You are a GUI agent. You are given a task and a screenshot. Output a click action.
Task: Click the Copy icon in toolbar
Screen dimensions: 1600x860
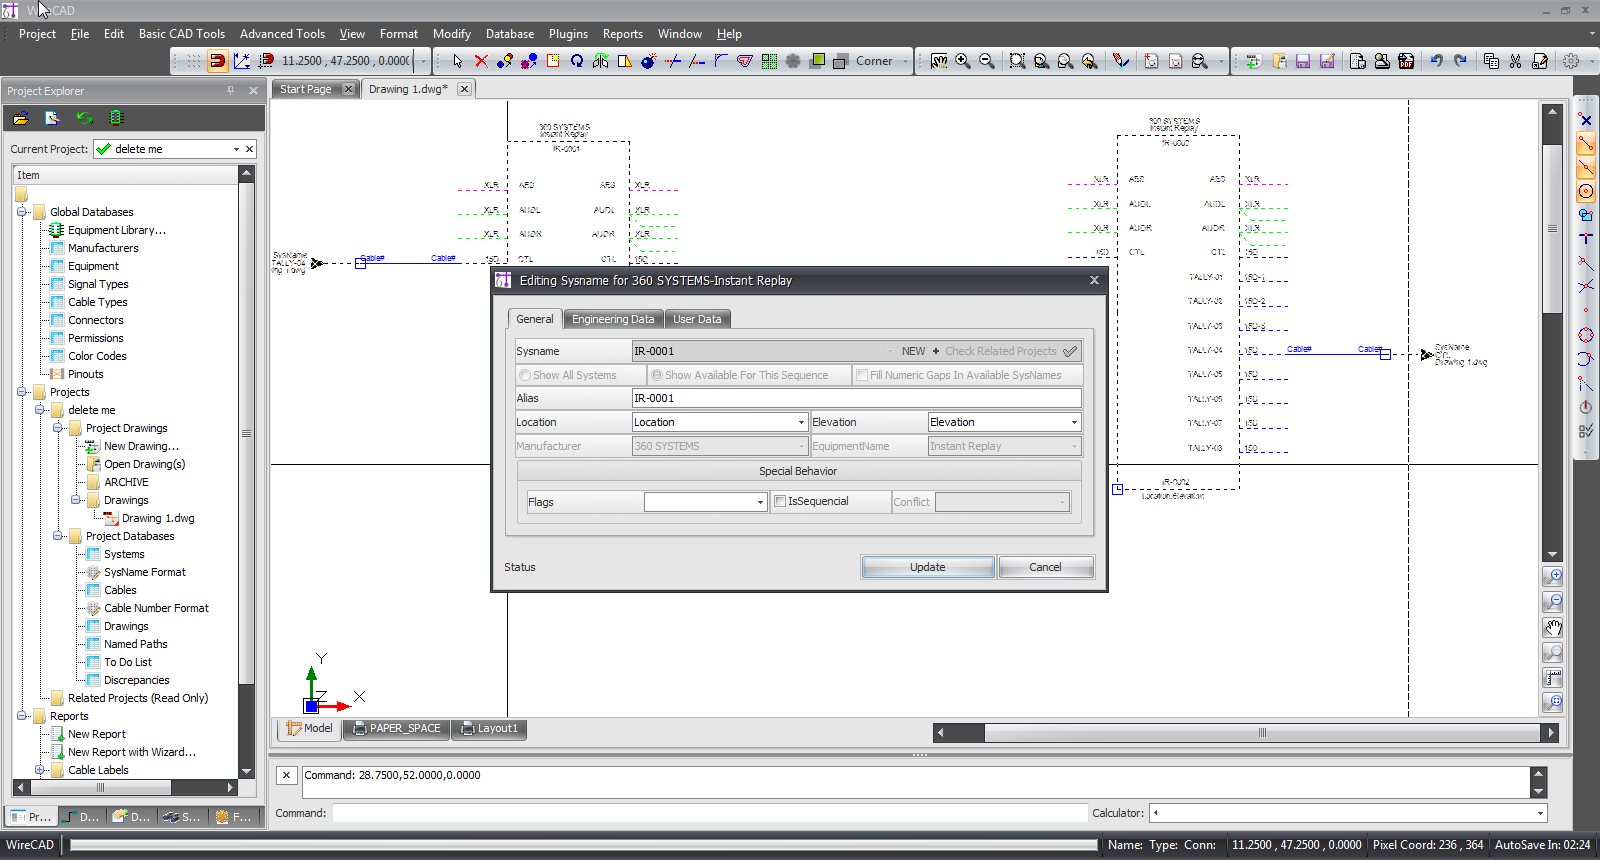(x=1491, y=61)
